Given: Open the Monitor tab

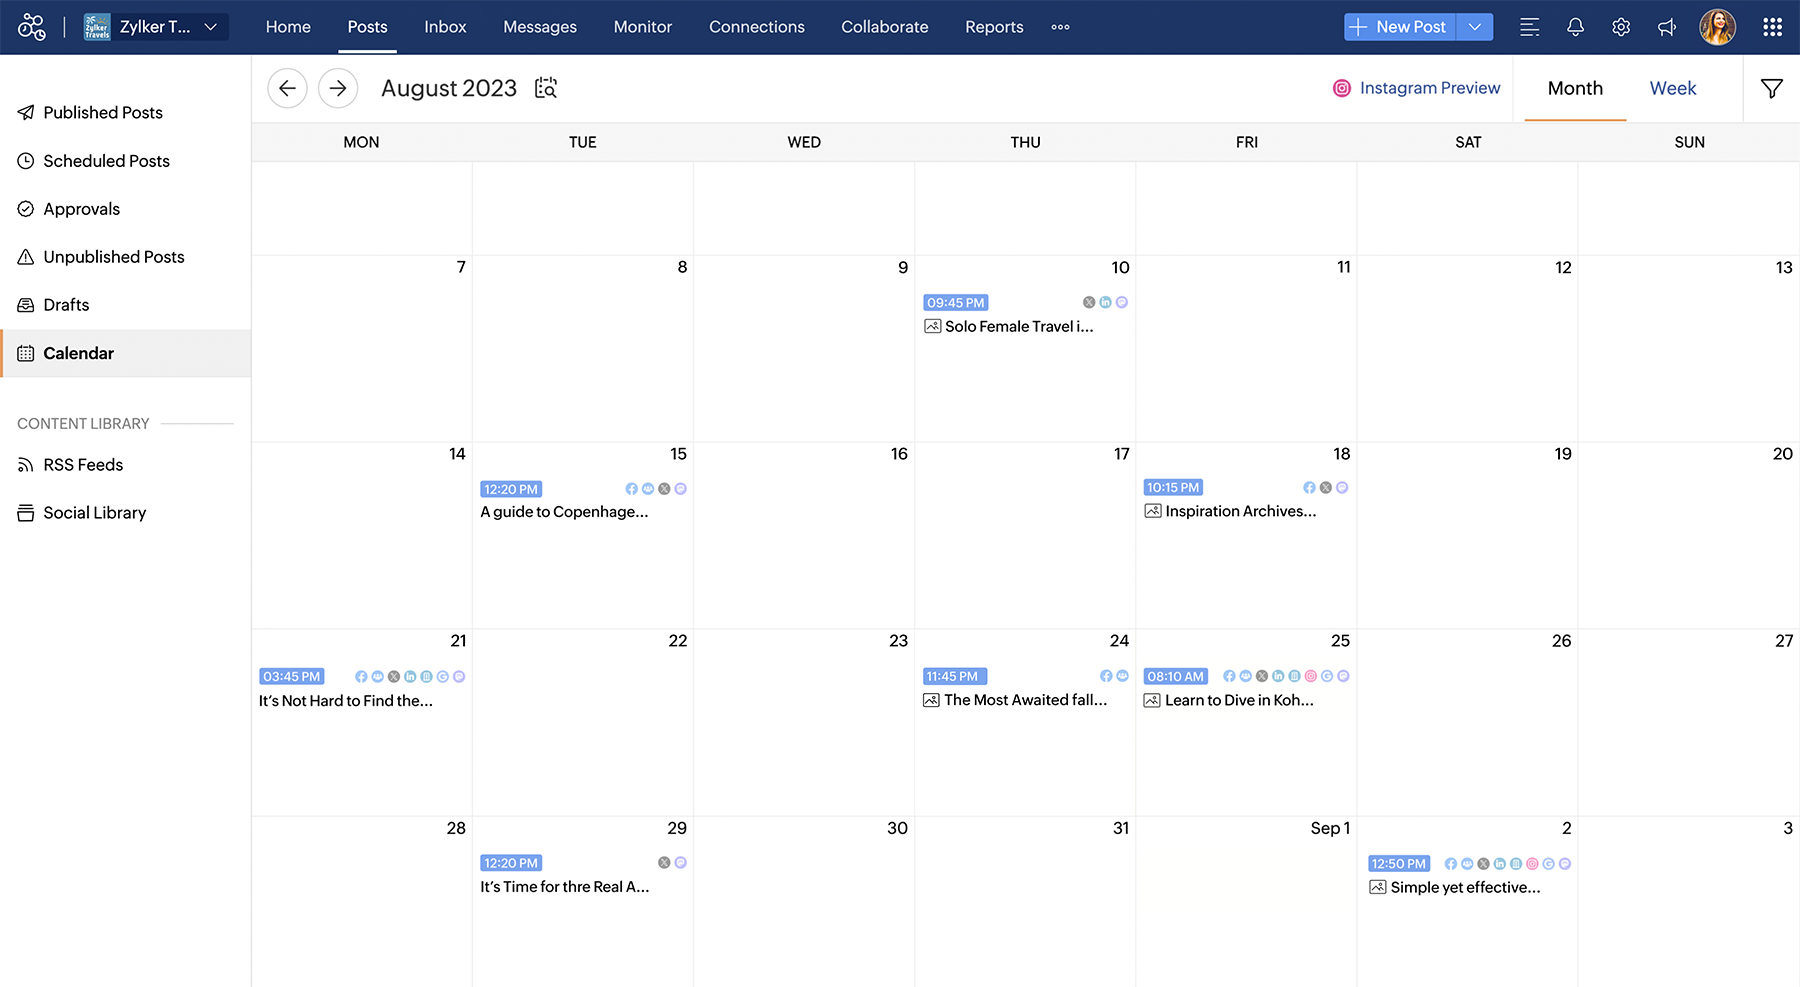Looking at the screenshot, I should (643, 27).
